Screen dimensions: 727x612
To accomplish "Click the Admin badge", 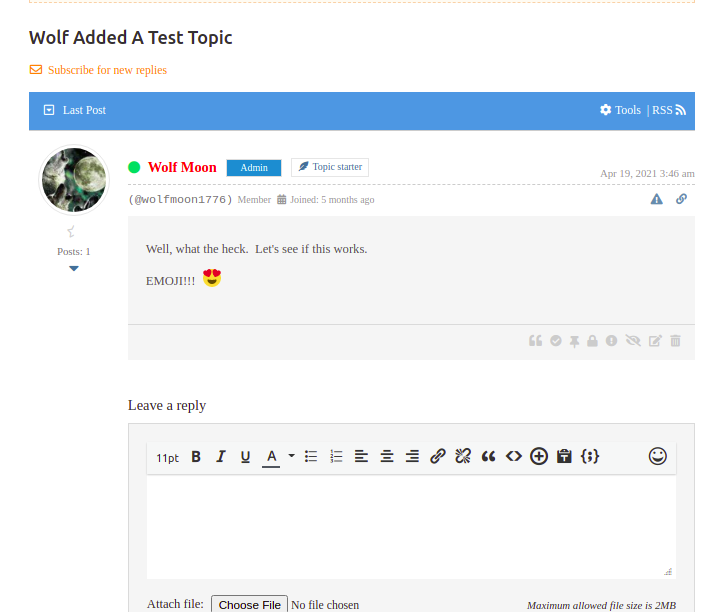I will pyautogui.click(x=254, y=168).
